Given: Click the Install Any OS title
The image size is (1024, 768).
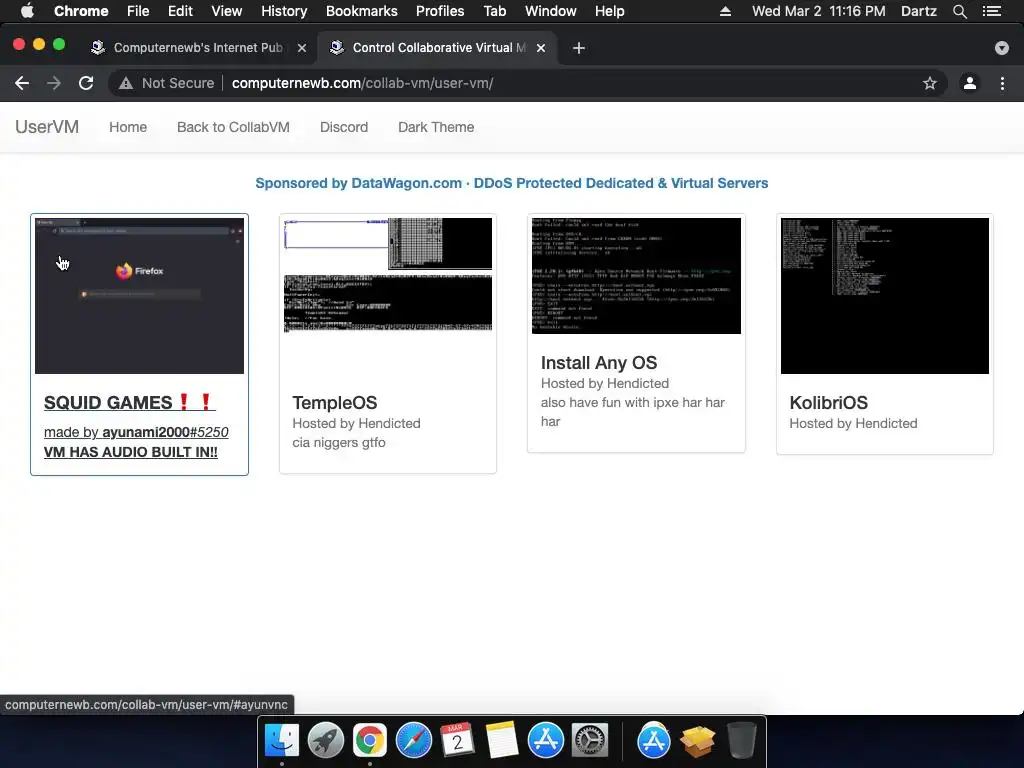Looking at the screenshot, I should click(599, 362).
